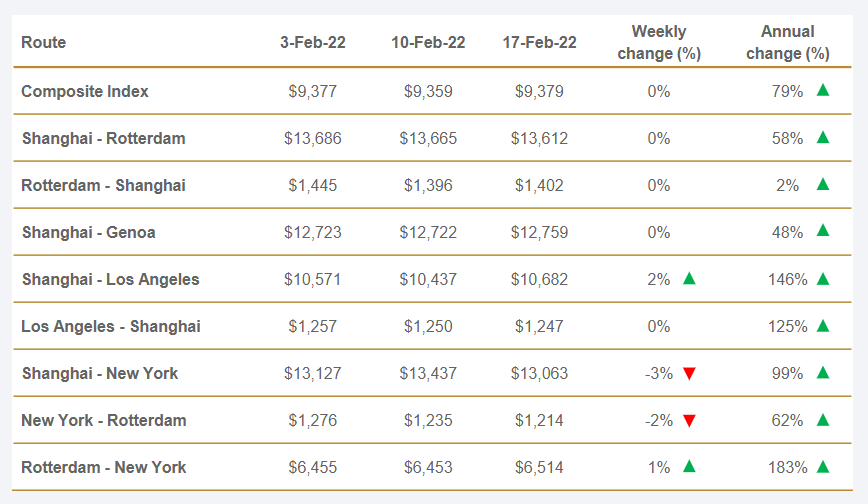Screen dimensions: 868x504
Task: Click the 10-Feb-22 column header
Action: [x=428, y=42]
